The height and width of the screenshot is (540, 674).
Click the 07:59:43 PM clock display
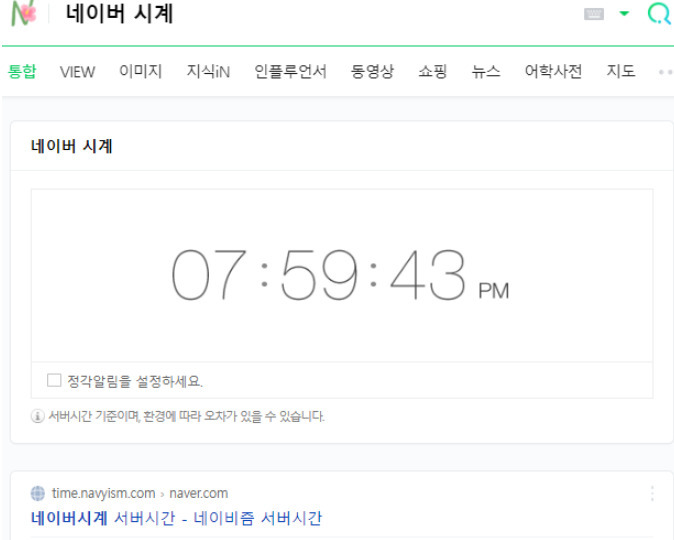(x=340, y=275)
